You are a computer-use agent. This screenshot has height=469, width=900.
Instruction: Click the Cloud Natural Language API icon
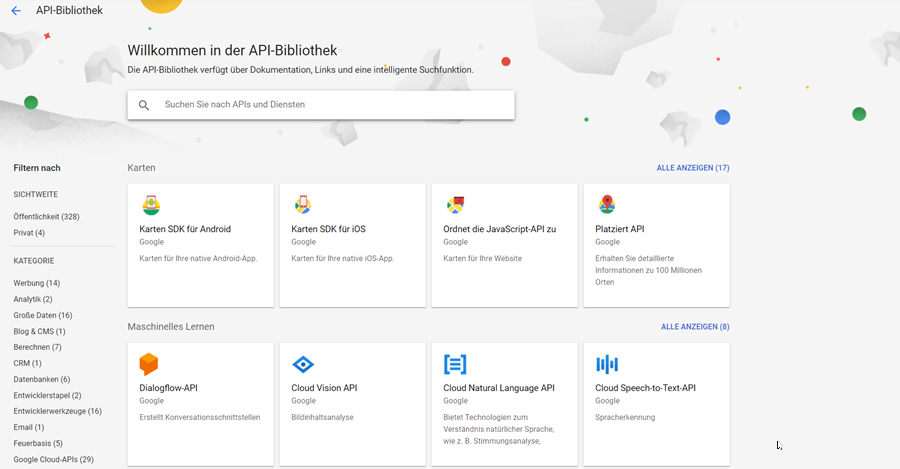click(x=454, y=364)
